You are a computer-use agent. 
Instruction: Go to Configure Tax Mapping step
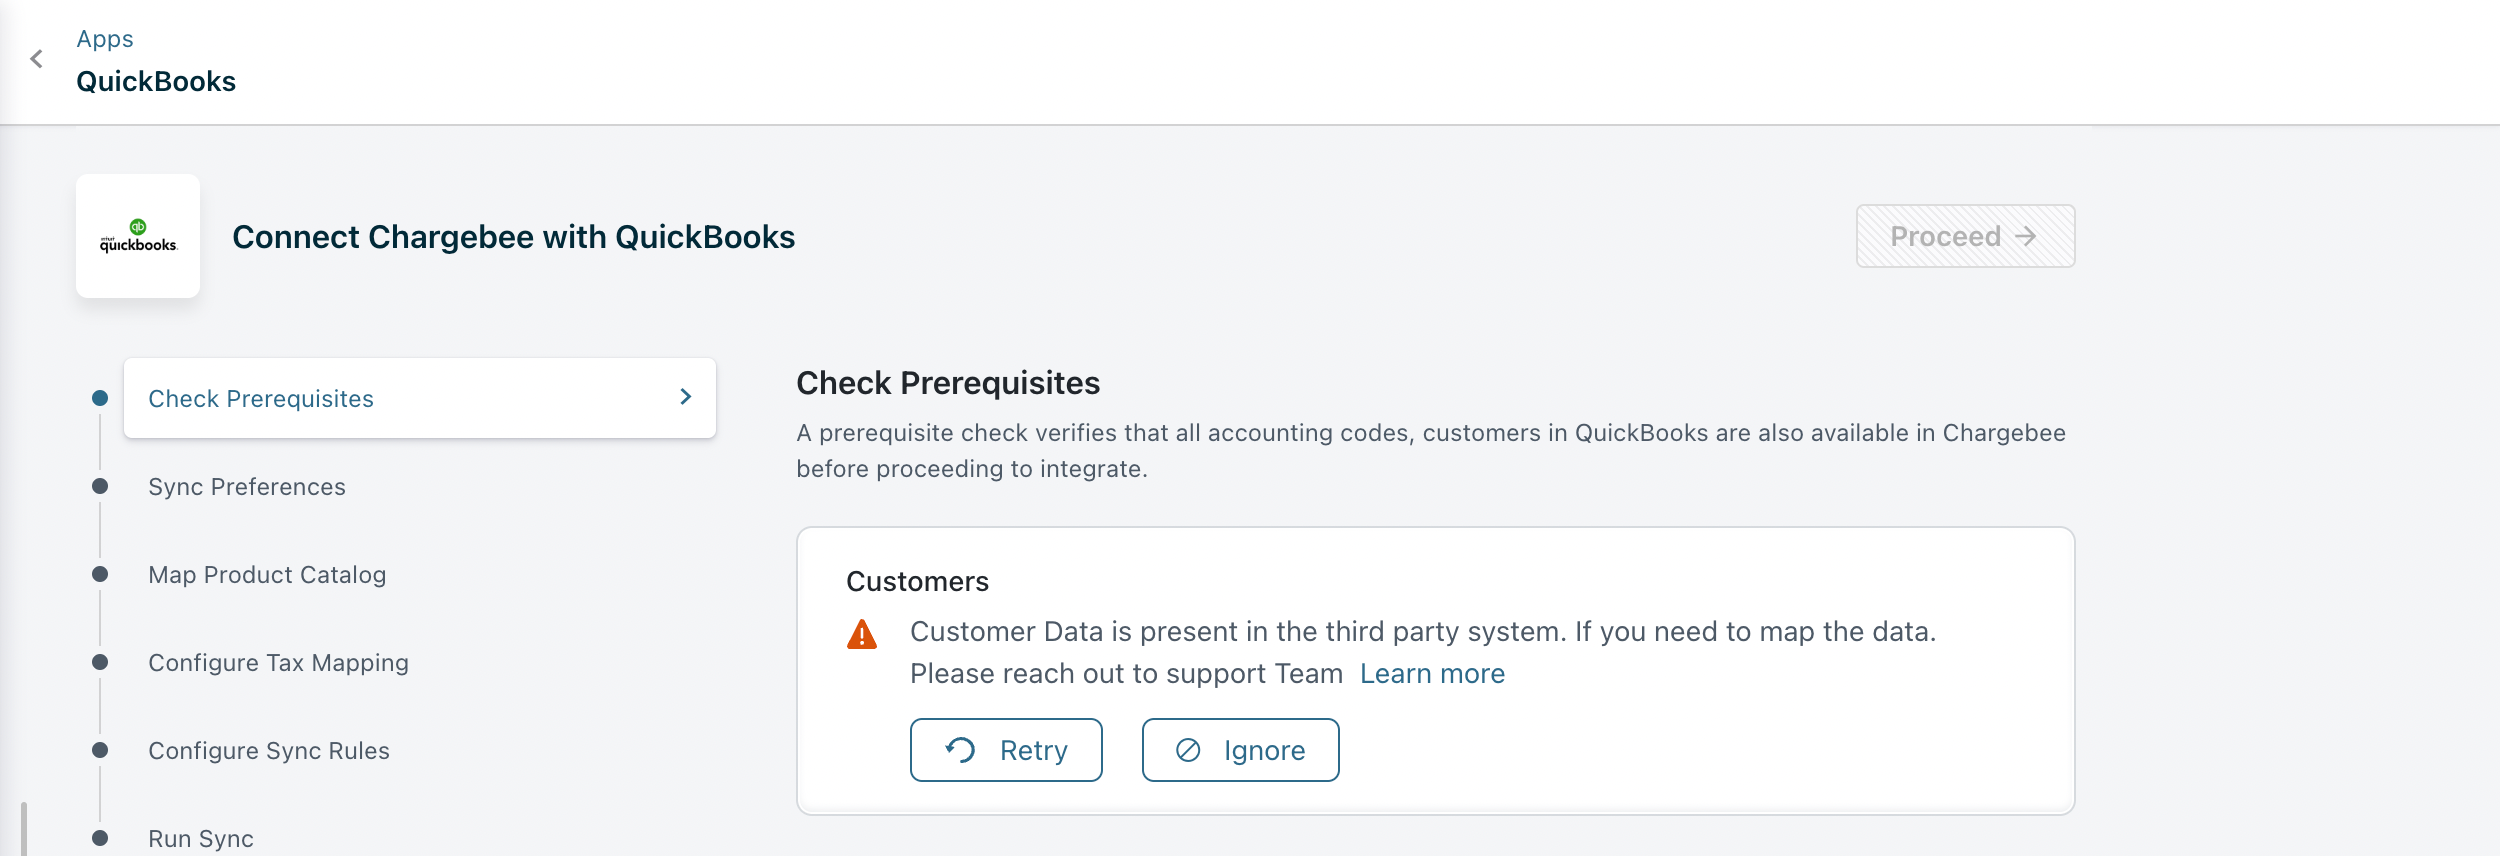click(x=278, y=663)
